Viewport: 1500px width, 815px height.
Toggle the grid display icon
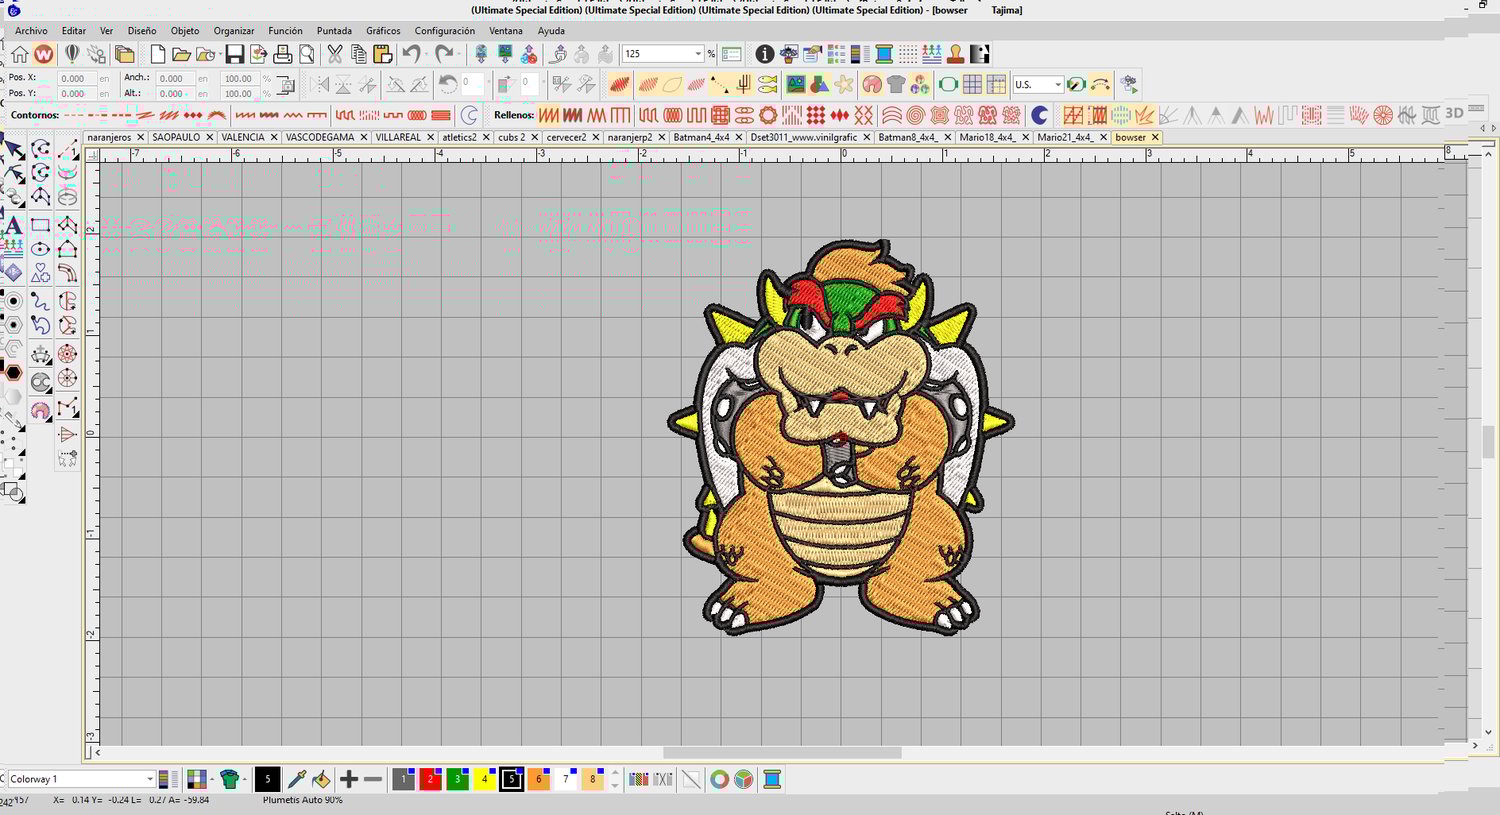(x=972, y=84)
